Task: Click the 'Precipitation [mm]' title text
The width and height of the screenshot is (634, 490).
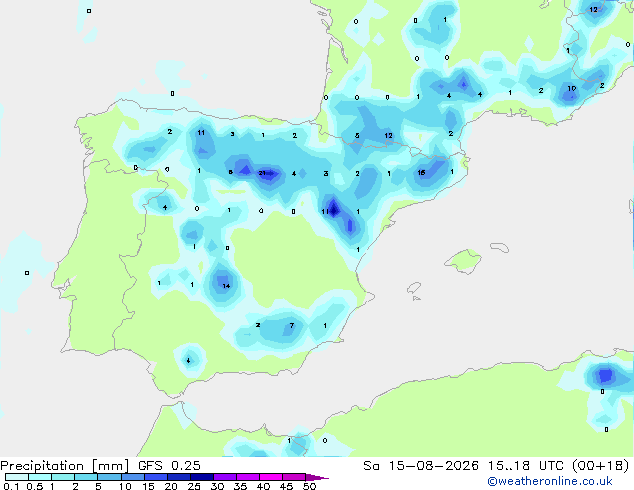Action: (x=65, y=466)
